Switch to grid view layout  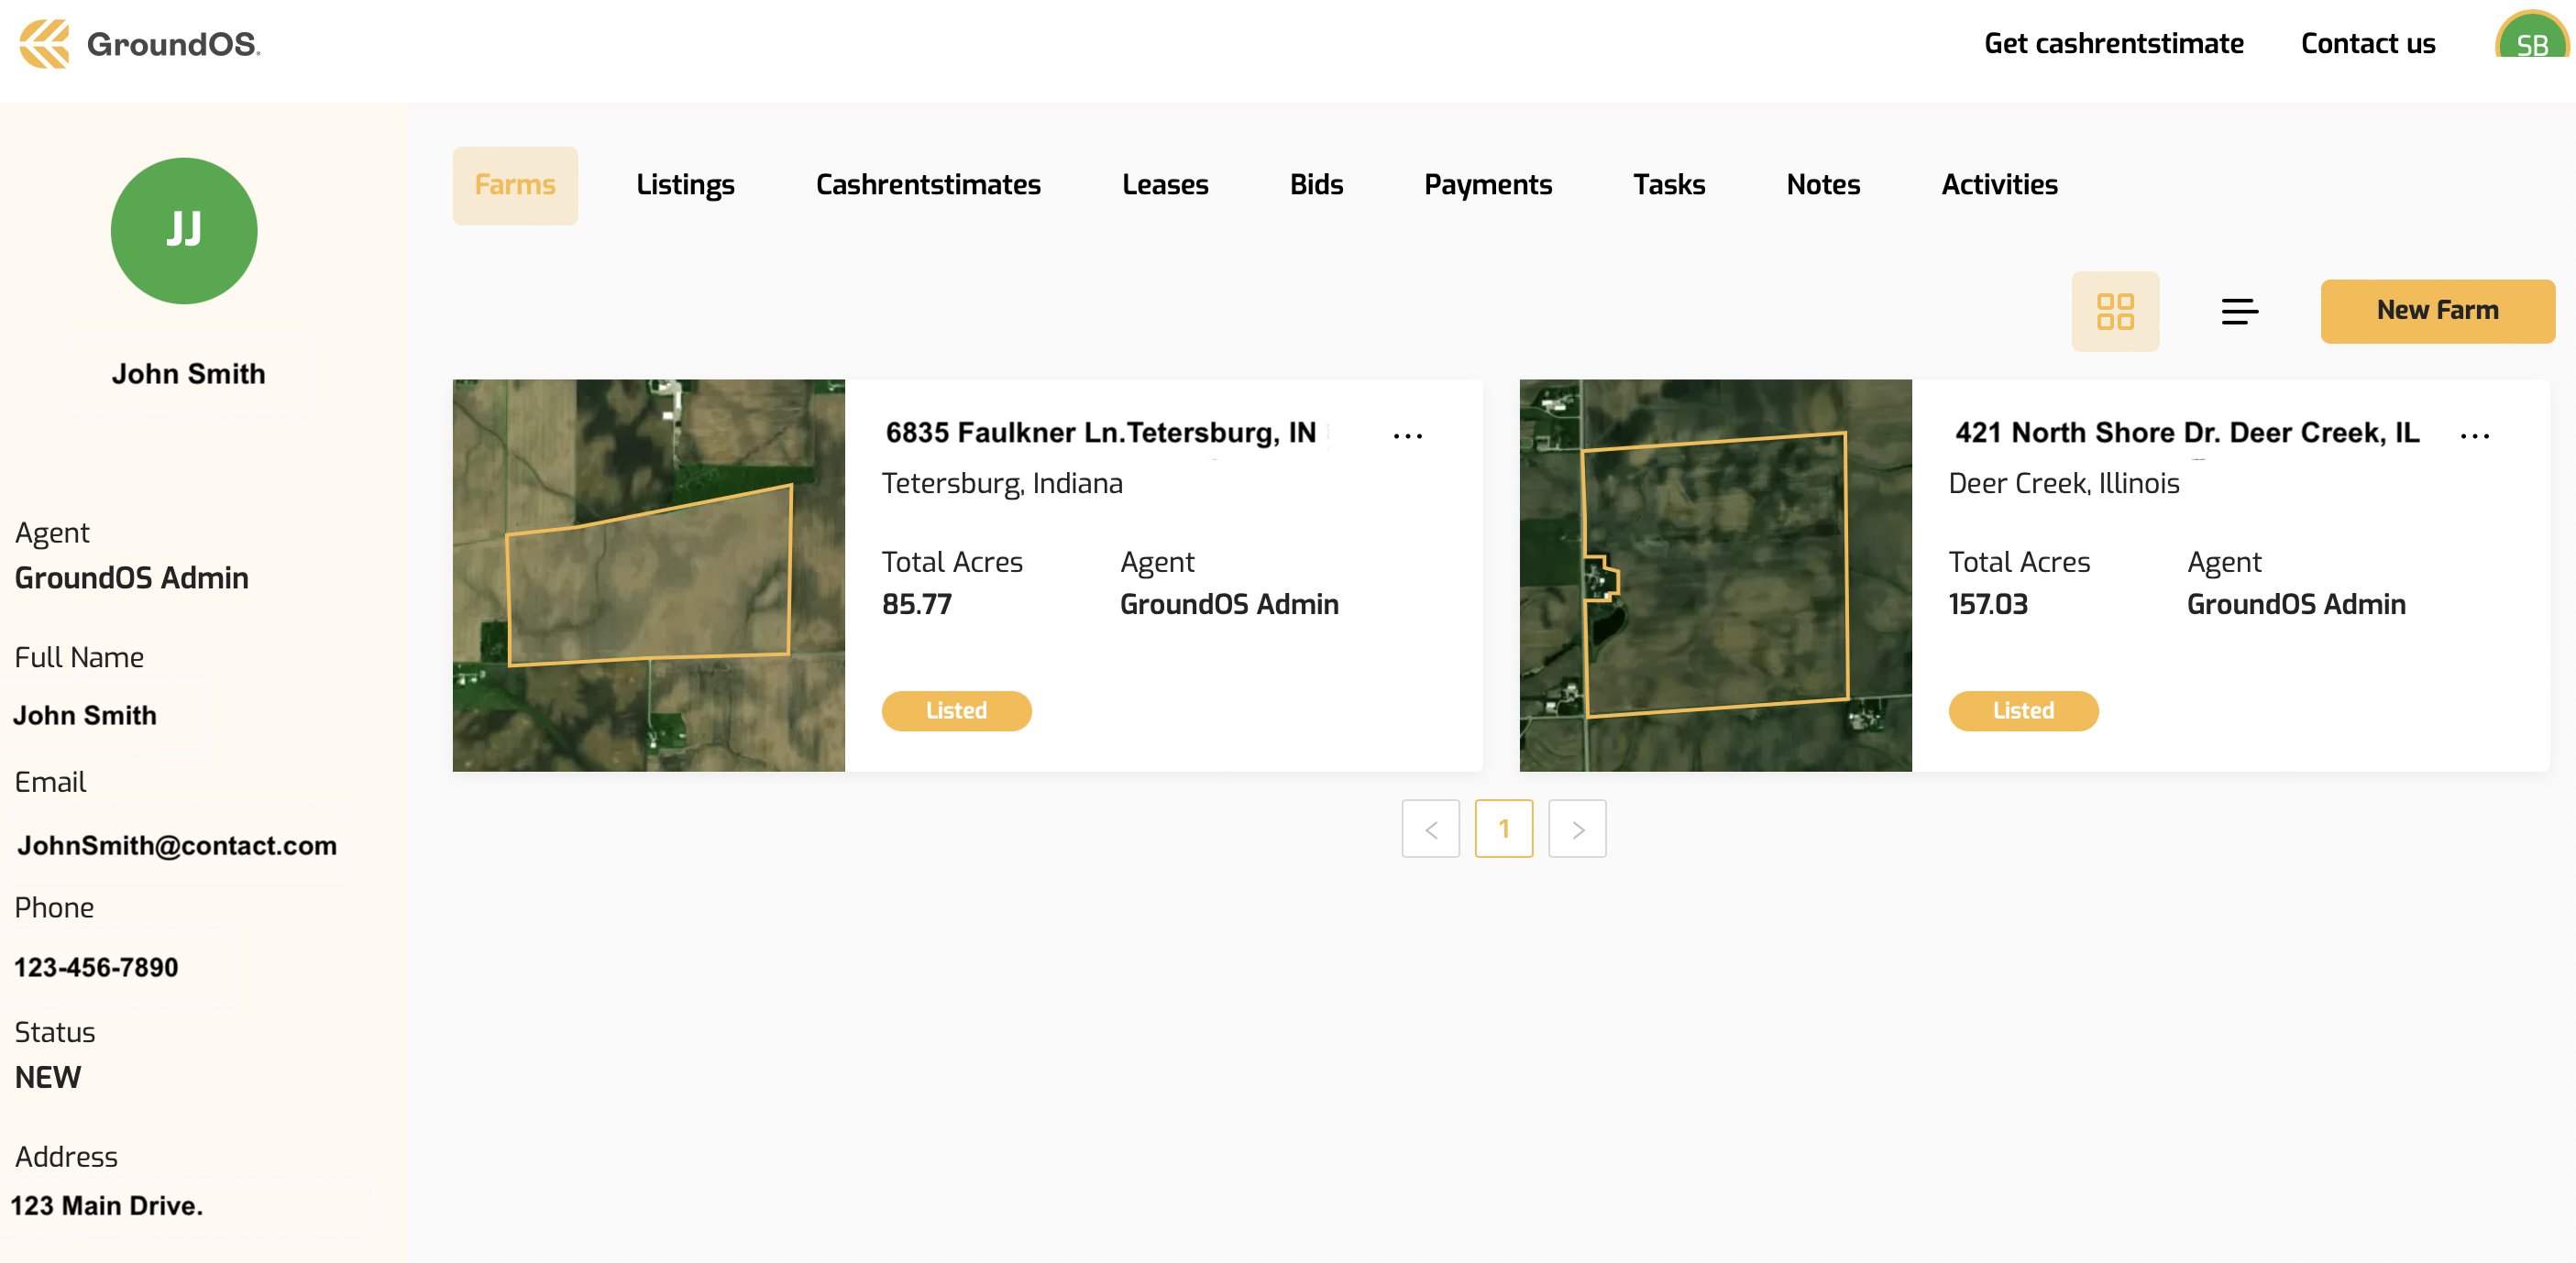click(x=2114, y=311)
